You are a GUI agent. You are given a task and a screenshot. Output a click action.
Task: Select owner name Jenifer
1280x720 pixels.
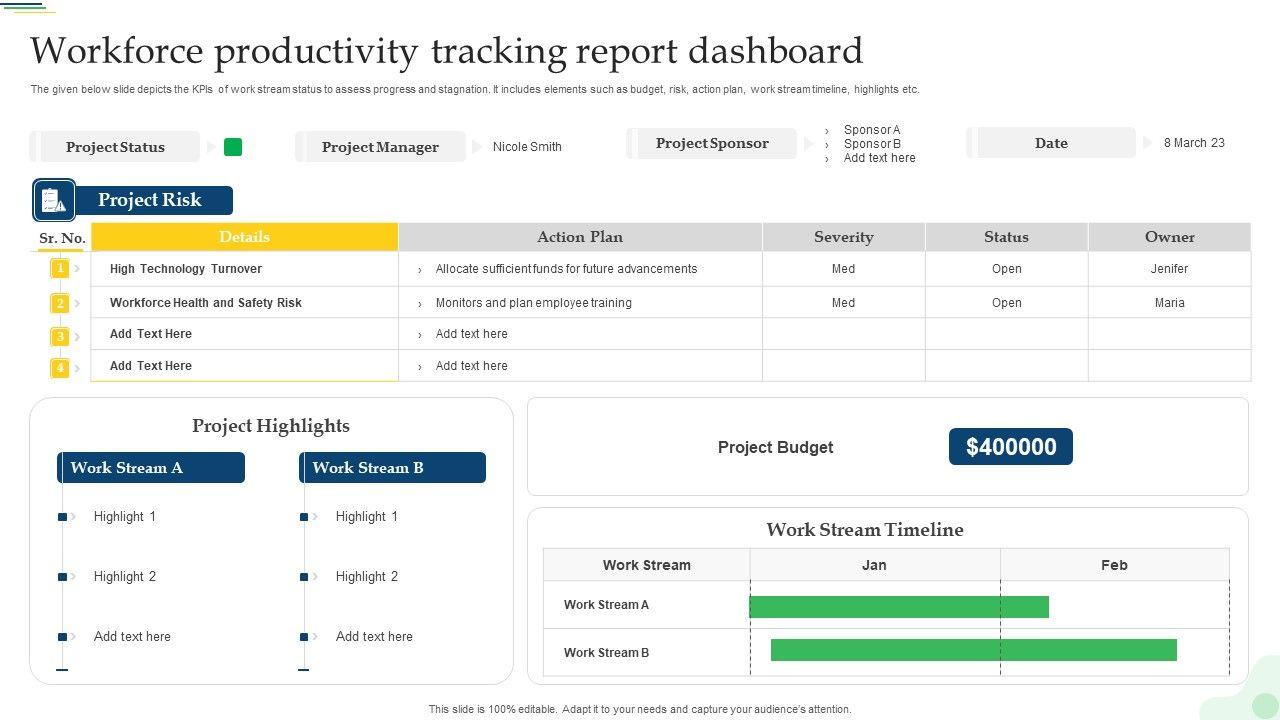coord(1169,269)
